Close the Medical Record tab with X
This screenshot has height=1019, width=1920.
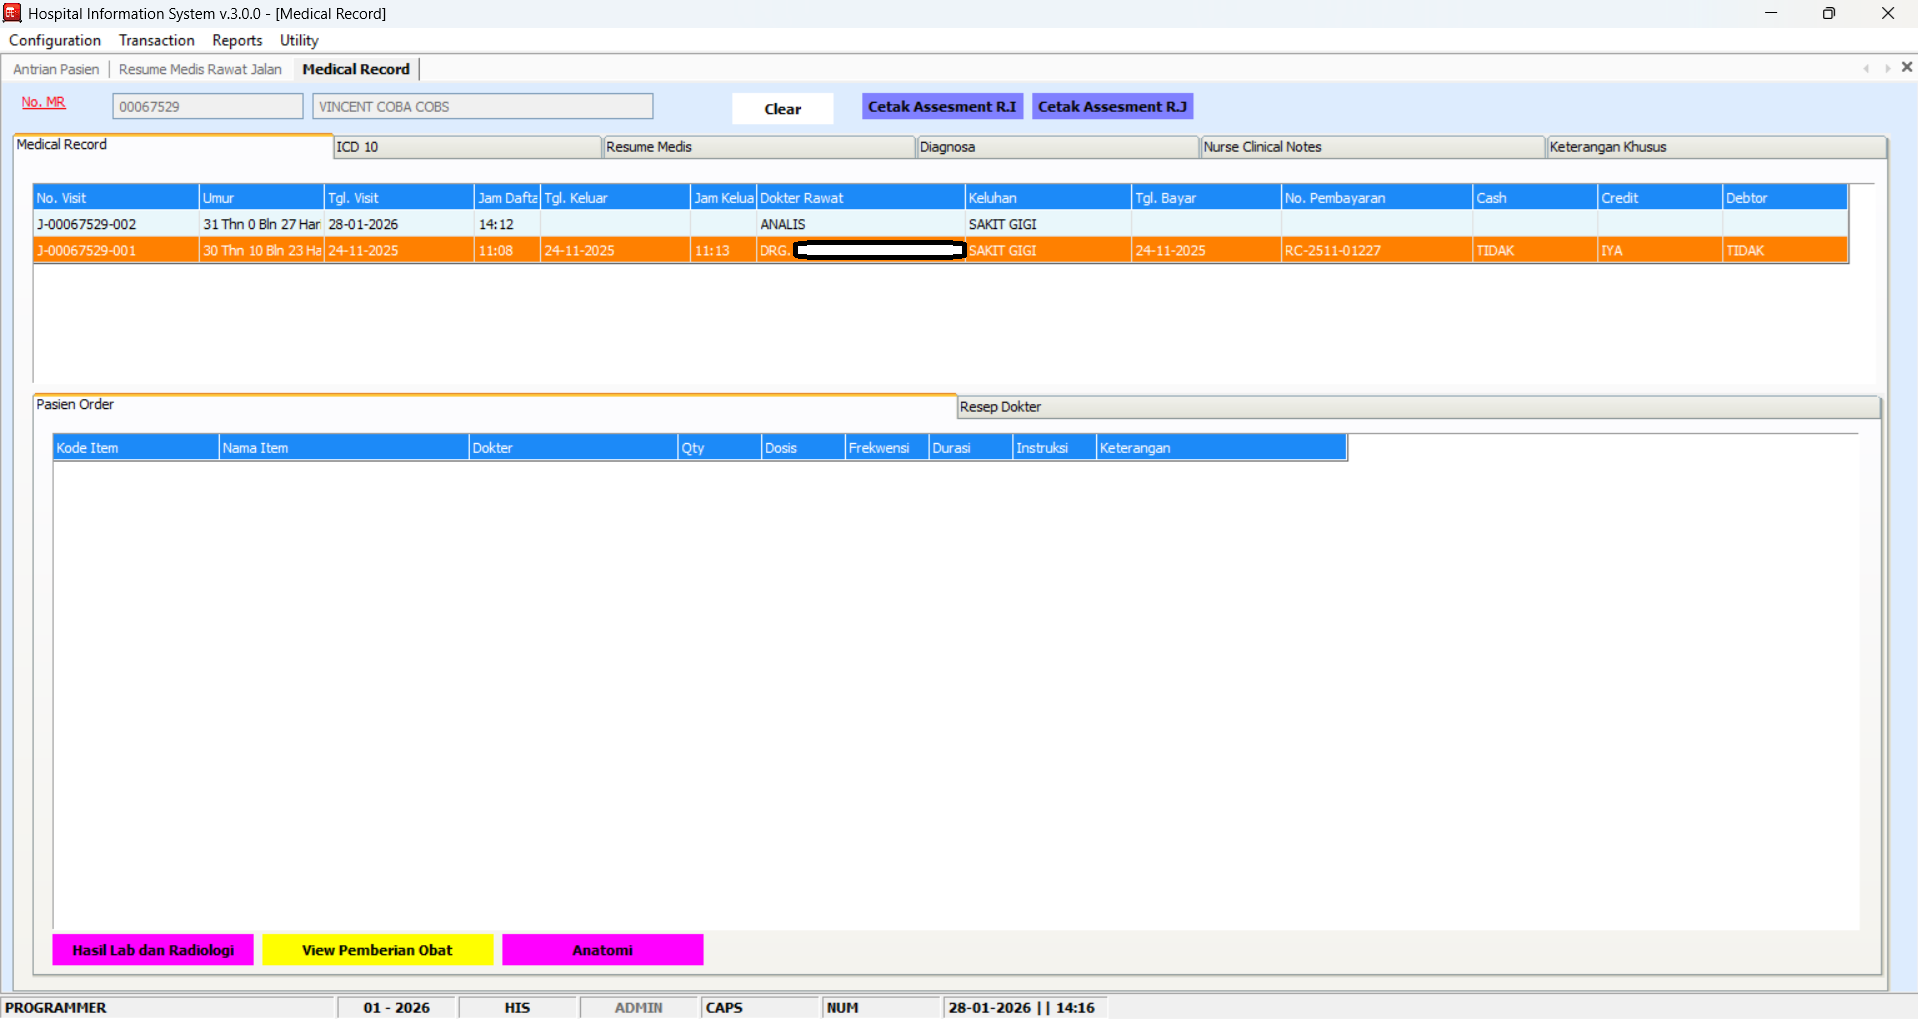(x=1906, y=67)
